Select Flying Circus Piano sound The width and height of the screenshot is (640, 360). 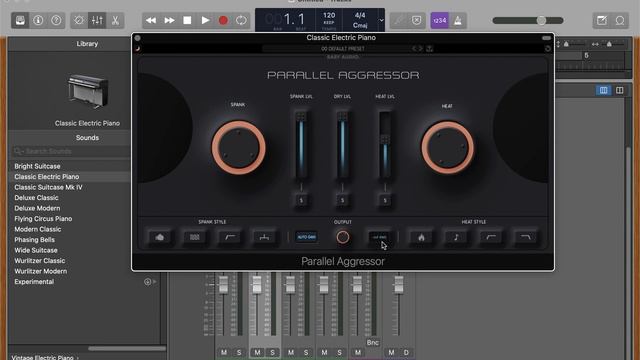(x=43, y=219)
